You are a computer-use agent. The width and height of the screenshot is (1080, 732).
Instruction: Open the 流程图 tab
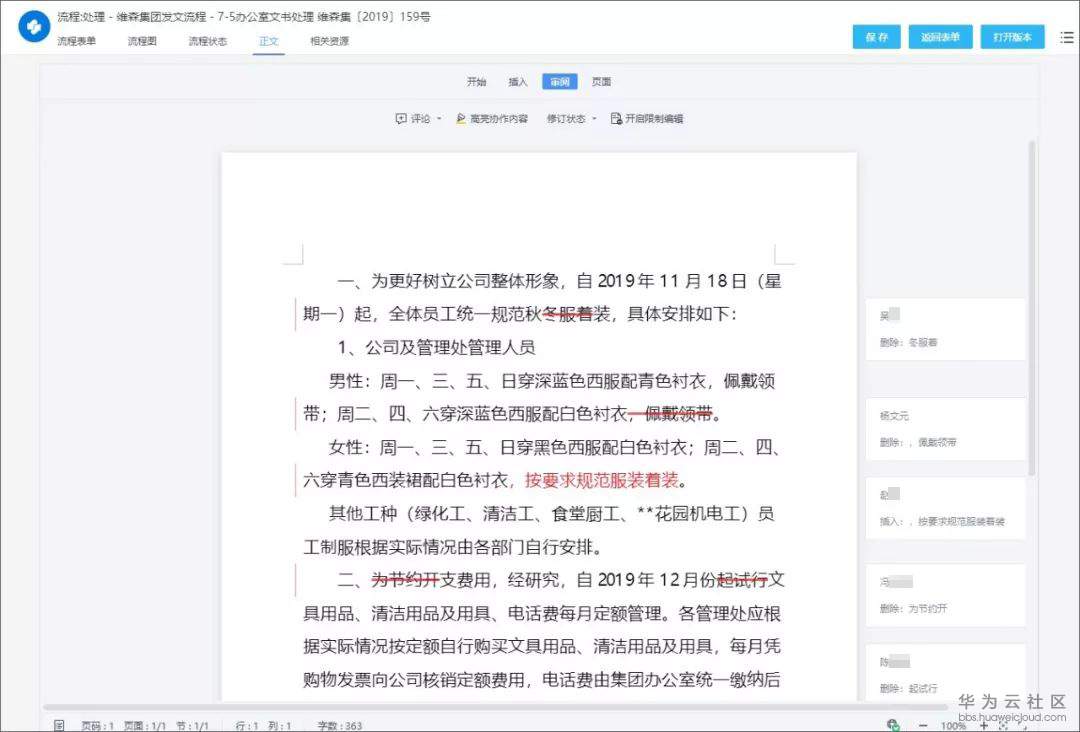click(x=141, y=41)
